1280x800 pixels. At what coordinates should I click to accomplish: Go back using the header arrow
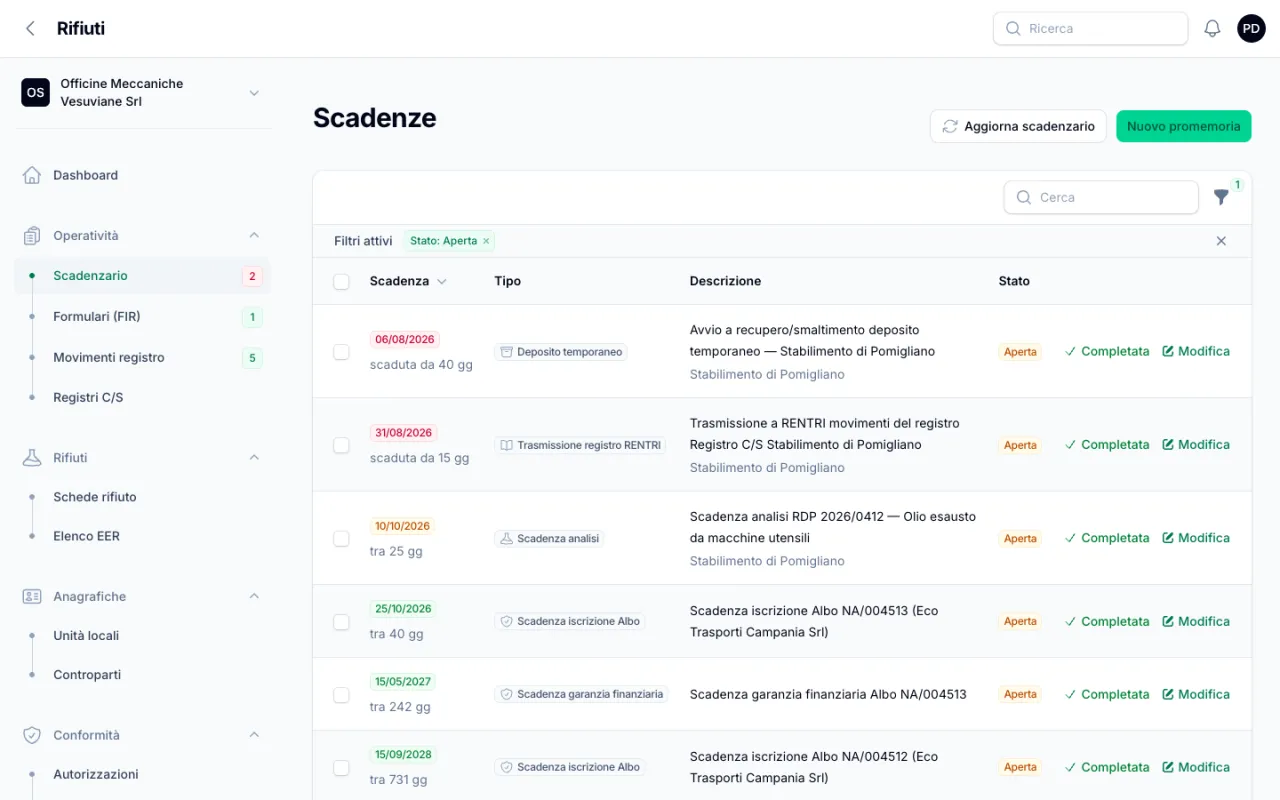(30, 29)
